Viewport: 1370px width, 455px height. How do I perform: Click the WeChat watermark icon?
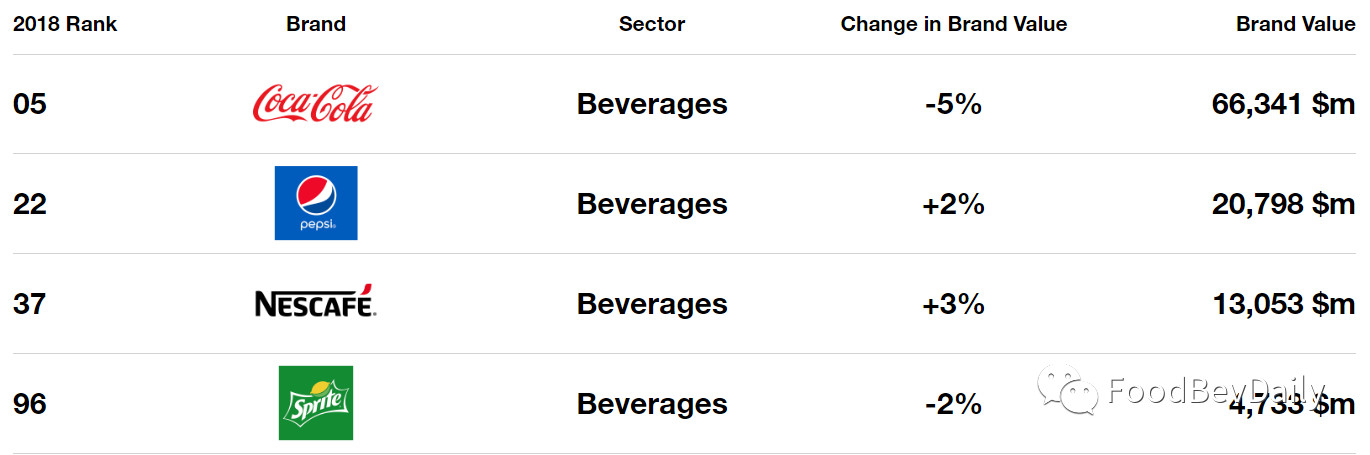1066,388
